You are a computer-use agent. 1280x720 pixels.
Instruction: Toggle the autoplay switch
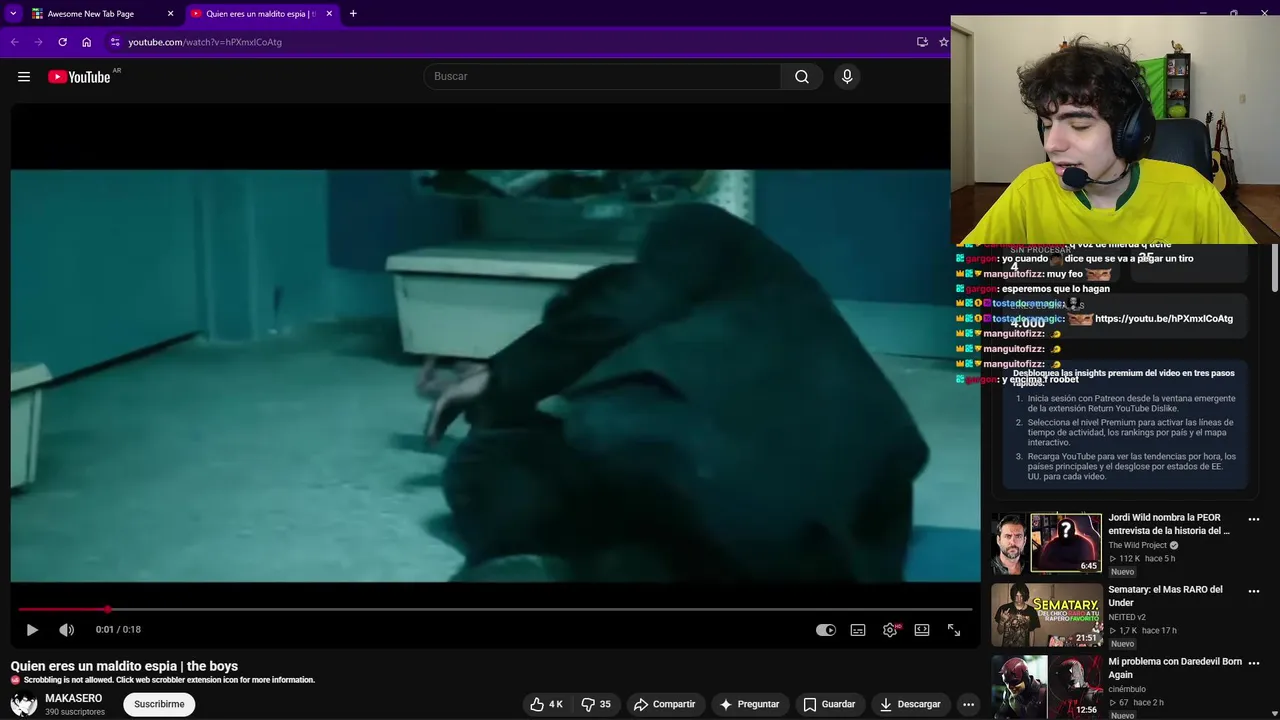coord(826,630)
